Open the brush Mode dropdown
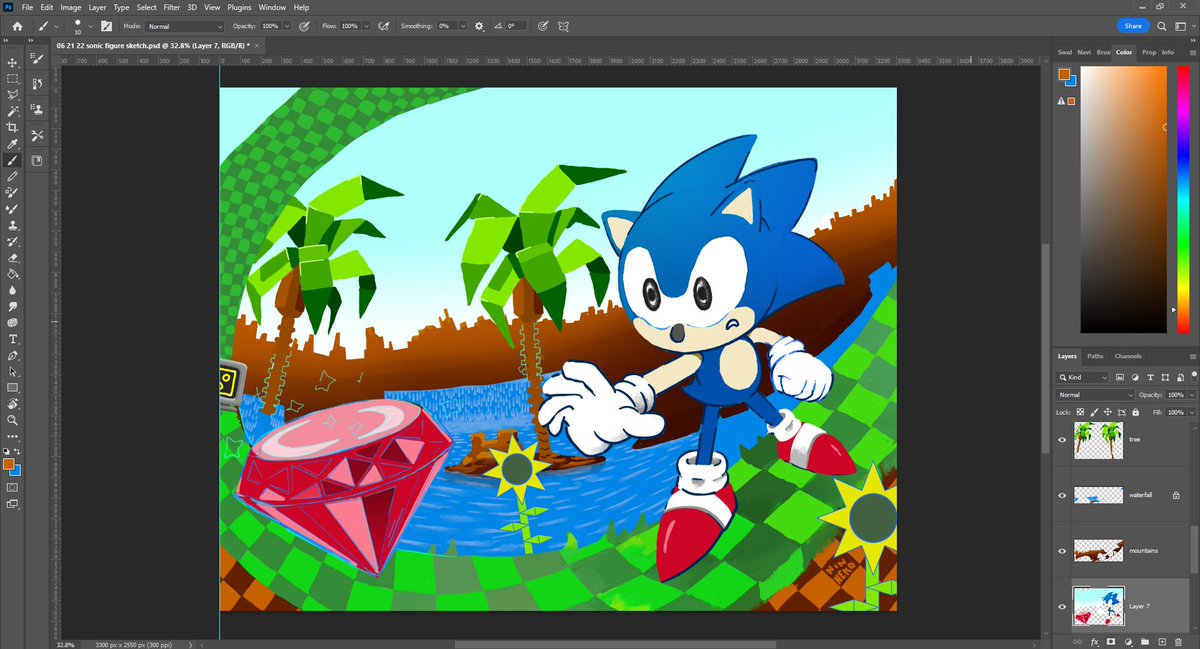Image resolution: width=1200 pixels, height=649 pixels. 184,26
